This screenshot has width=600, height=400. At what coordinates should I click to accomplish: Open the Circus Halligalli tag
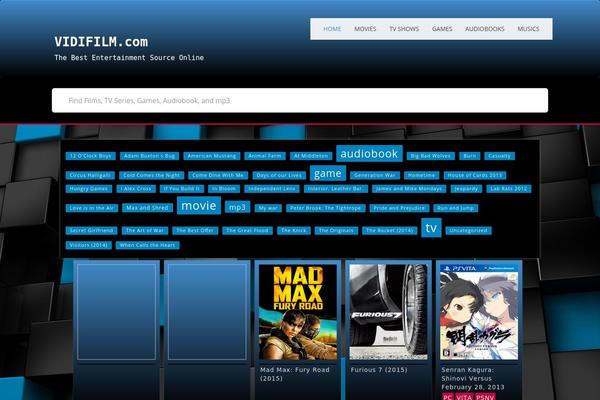[90, 175]
